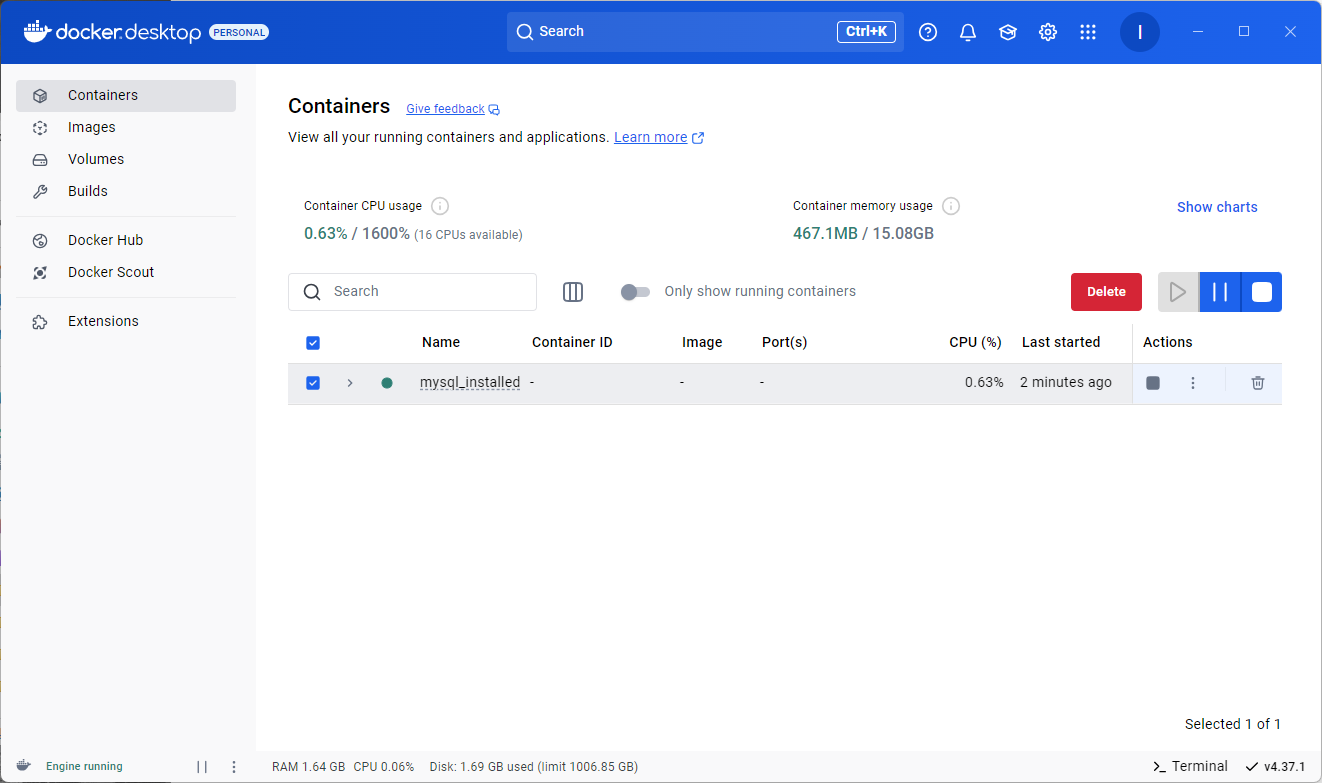Open the user account avatar
The image size is (1322, 783).
point(1140,32)
